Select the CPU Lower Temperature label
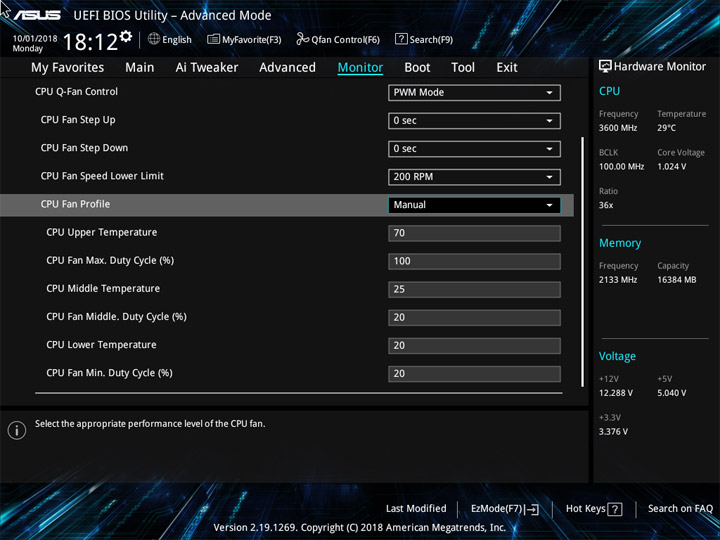Image resolution: width=720 pixels, height=540 pixels. click(101, 344)
